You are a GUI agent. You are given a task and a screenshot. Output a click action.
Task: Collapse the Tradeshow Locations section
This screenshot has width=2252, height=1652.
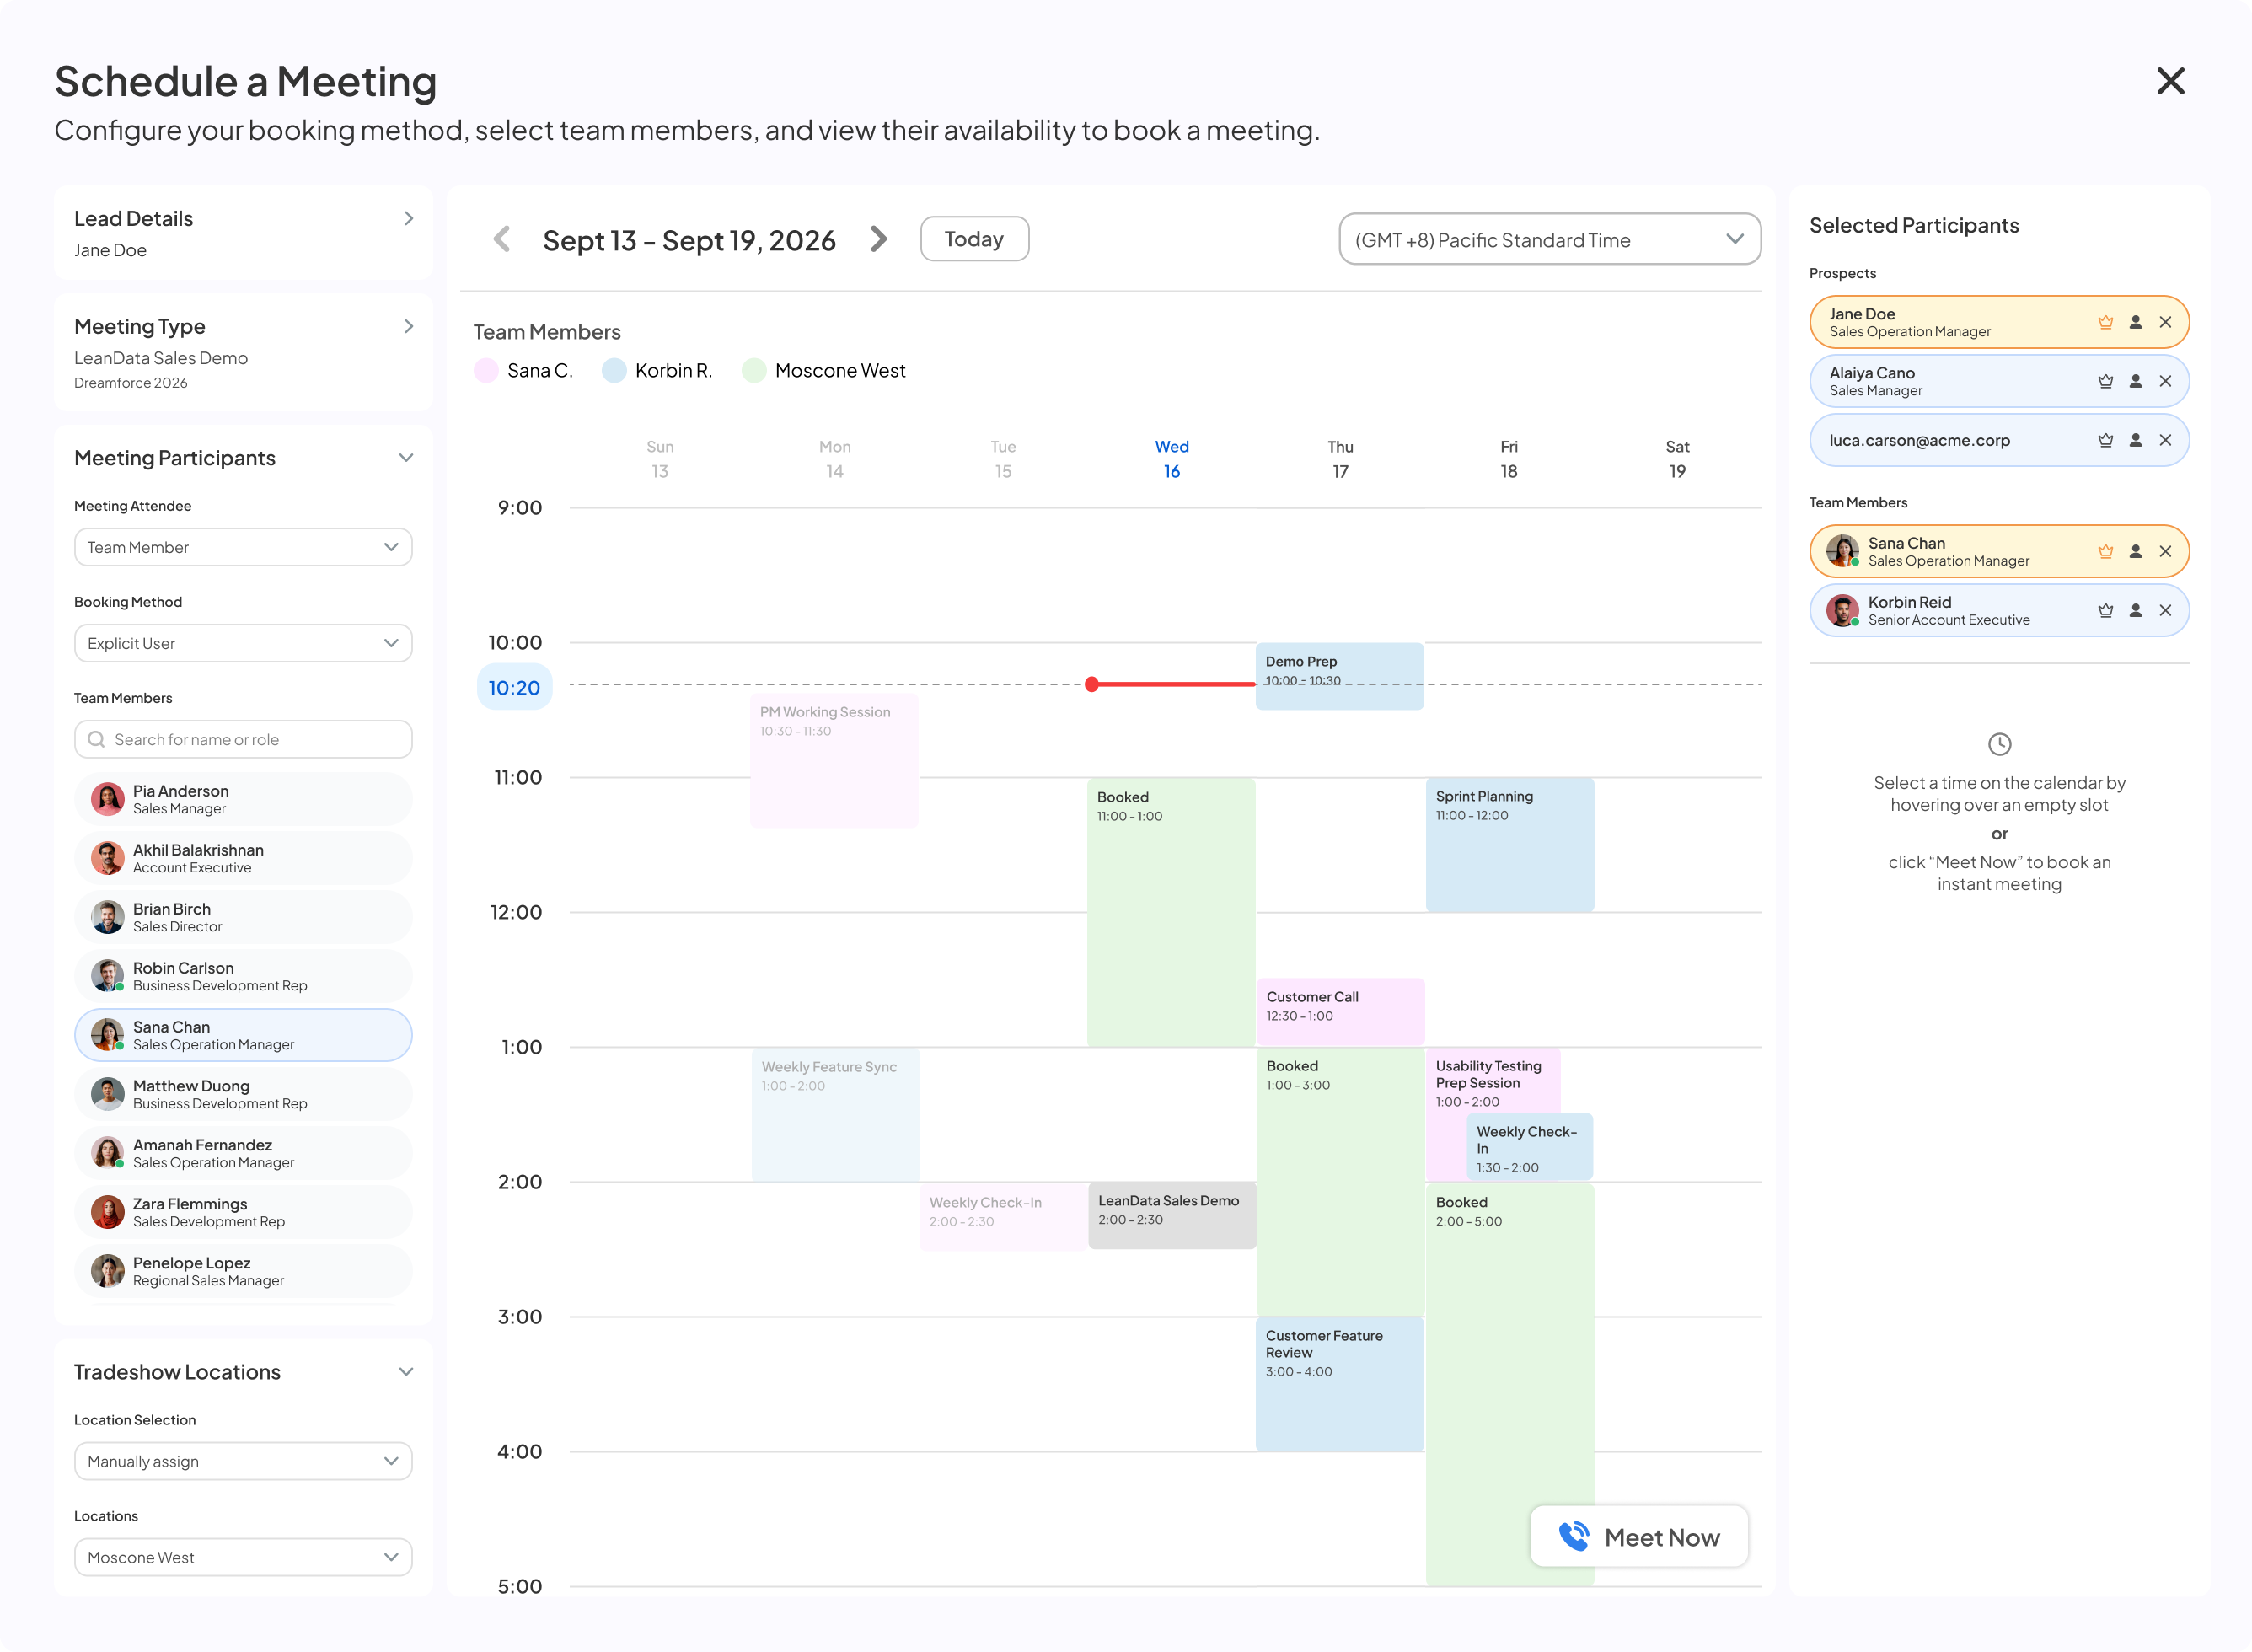[406, 1372]
